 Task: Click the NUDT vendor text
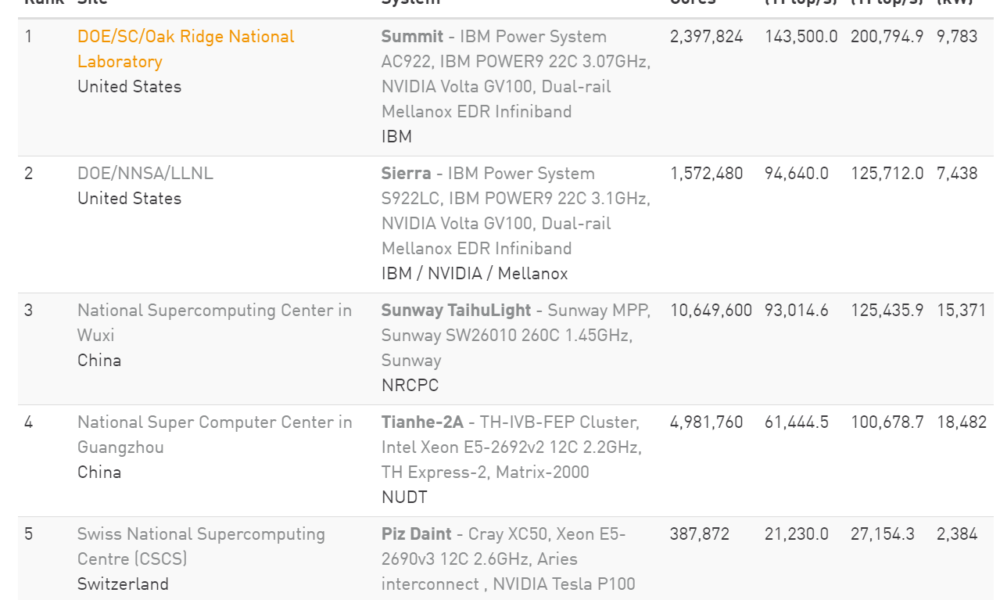(404, 497)
